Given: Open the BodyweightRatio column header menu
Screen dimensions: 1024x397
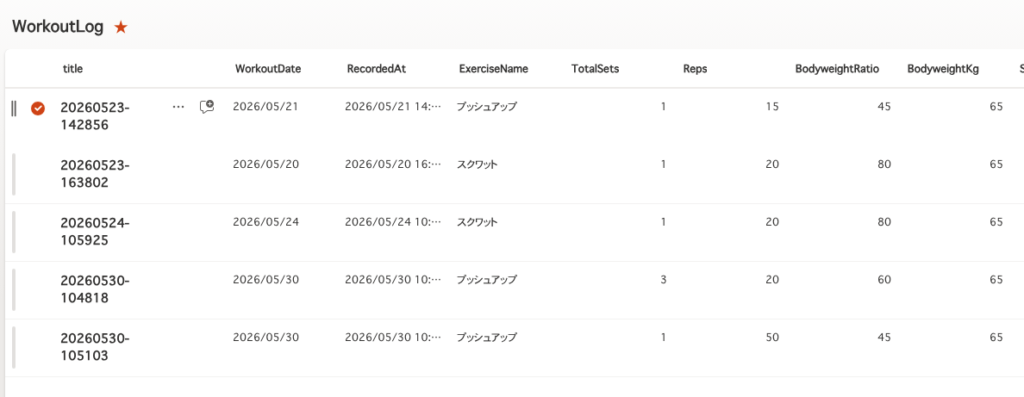Looking at the screenshot, I should pyautogui.click(x=837, y=69).
